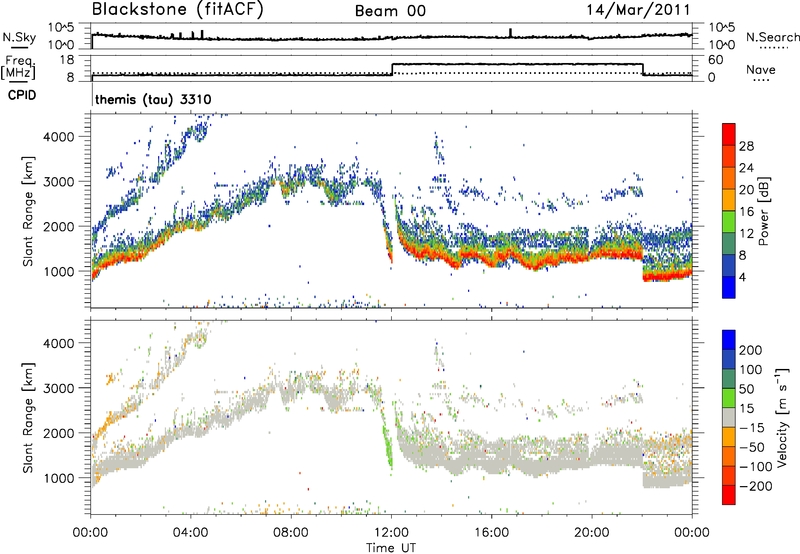Click the 'Nave' legend label

click(761, 69)
